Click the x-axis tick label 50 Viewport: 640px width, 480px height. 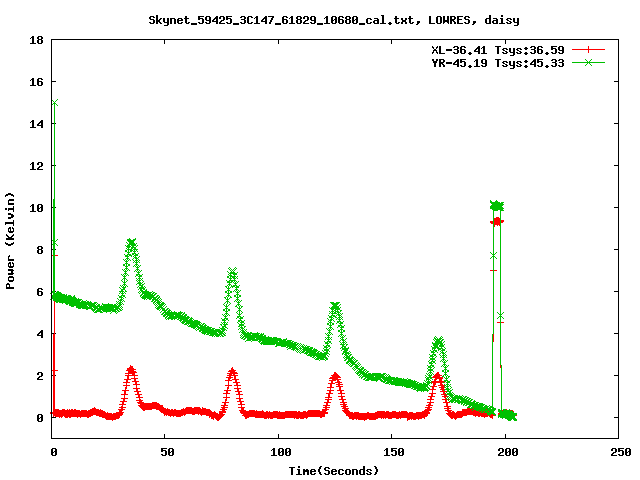click(167, 452)
